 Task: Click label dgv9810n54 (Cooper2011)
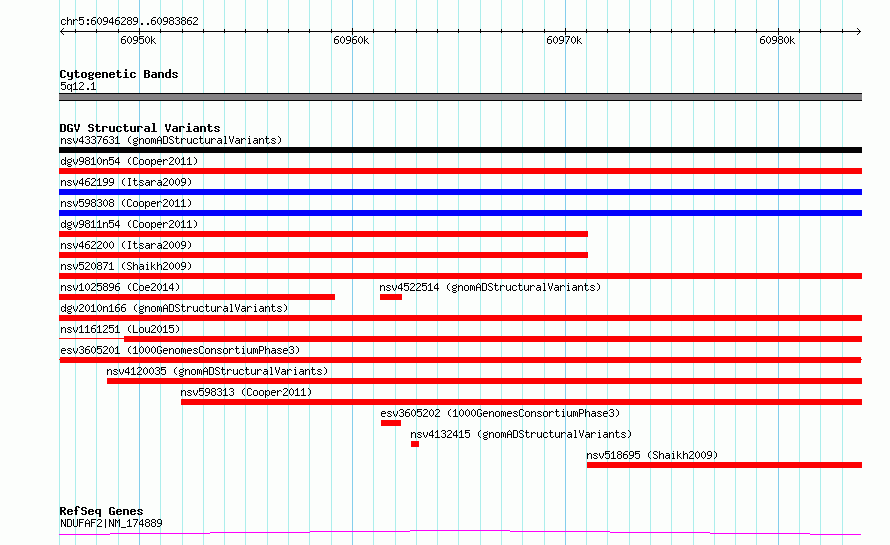point(129,161)
